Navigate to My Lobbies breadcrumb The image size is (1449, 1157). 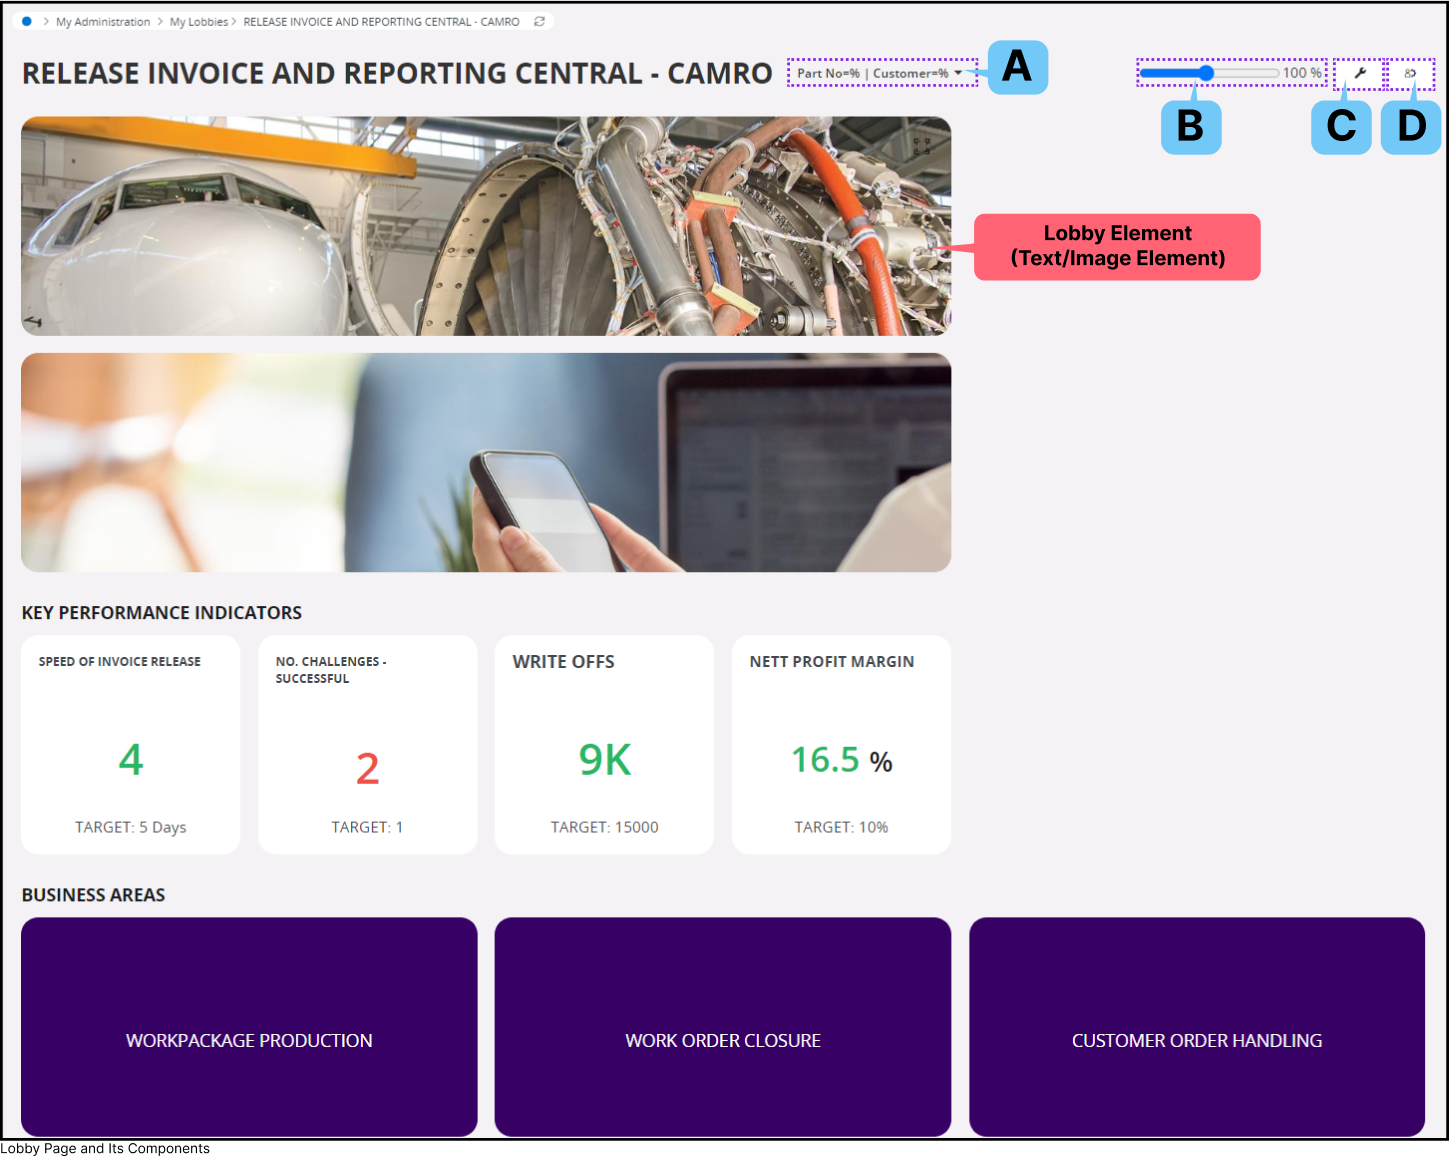click(199, 22)
